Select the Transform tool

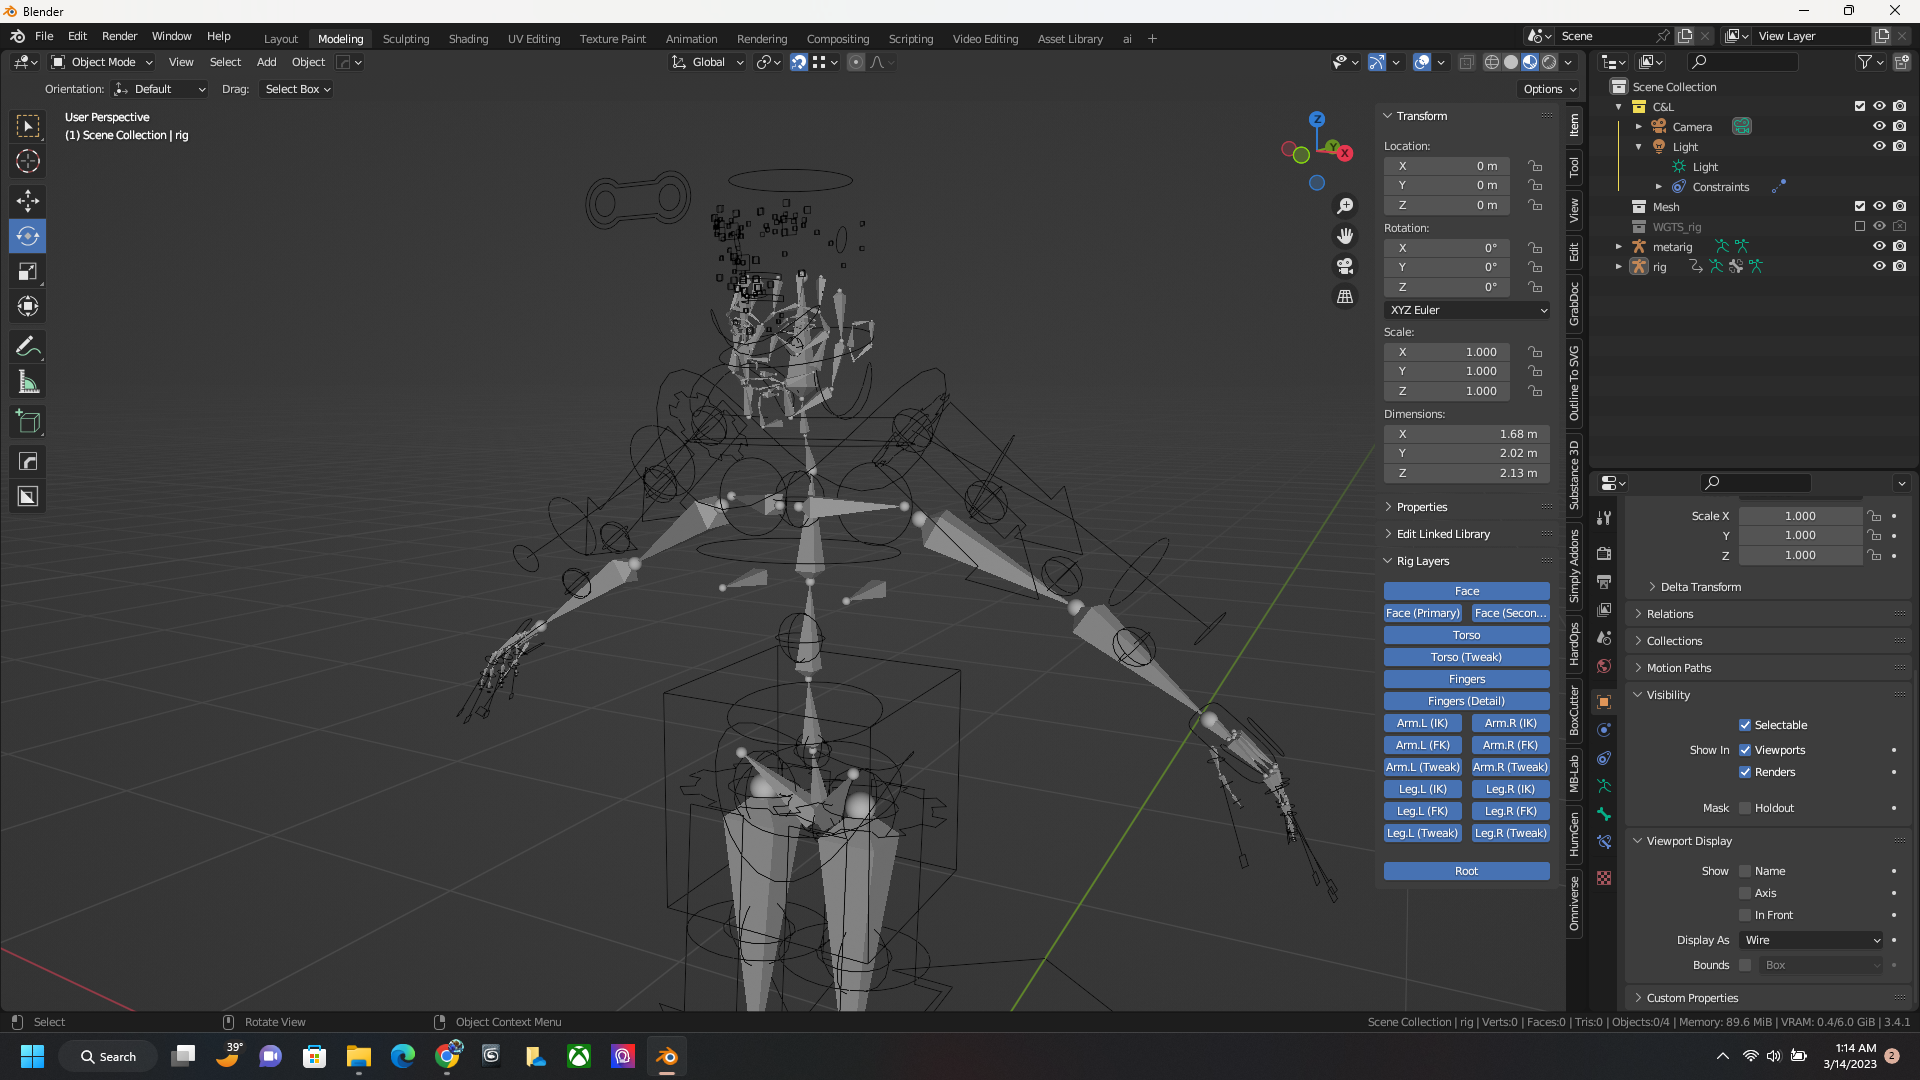click(x=28, y=307)
